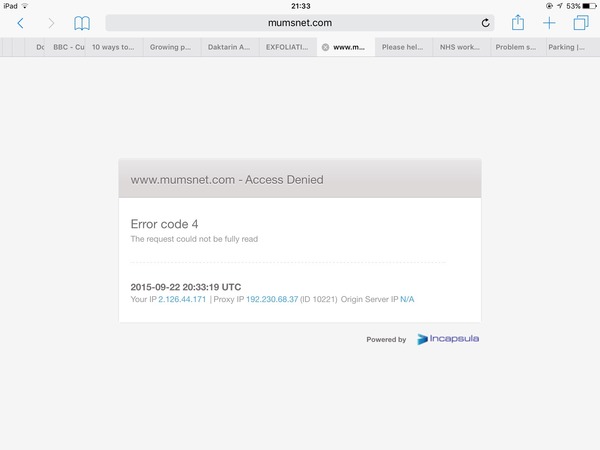600x450 pixels.
Task: Tap the Wi-Fi status icon
Action: (25, 6)
